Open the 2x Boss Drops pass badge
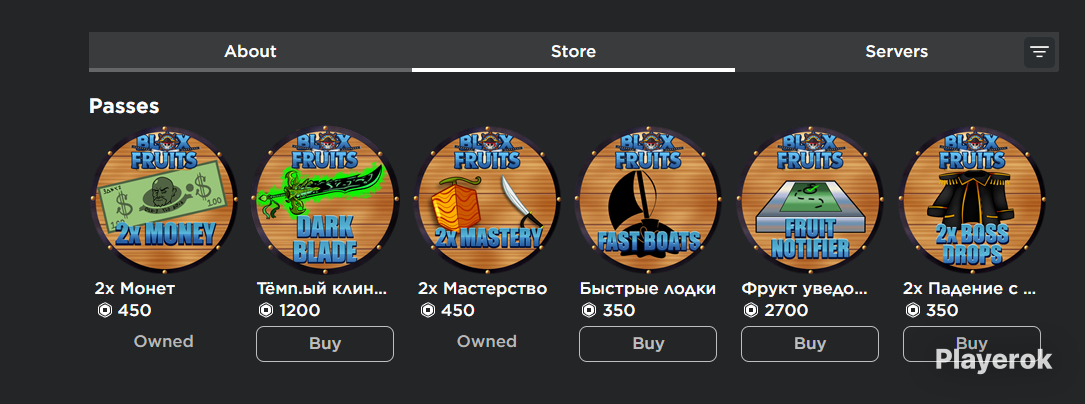 (x=972, y=199)
